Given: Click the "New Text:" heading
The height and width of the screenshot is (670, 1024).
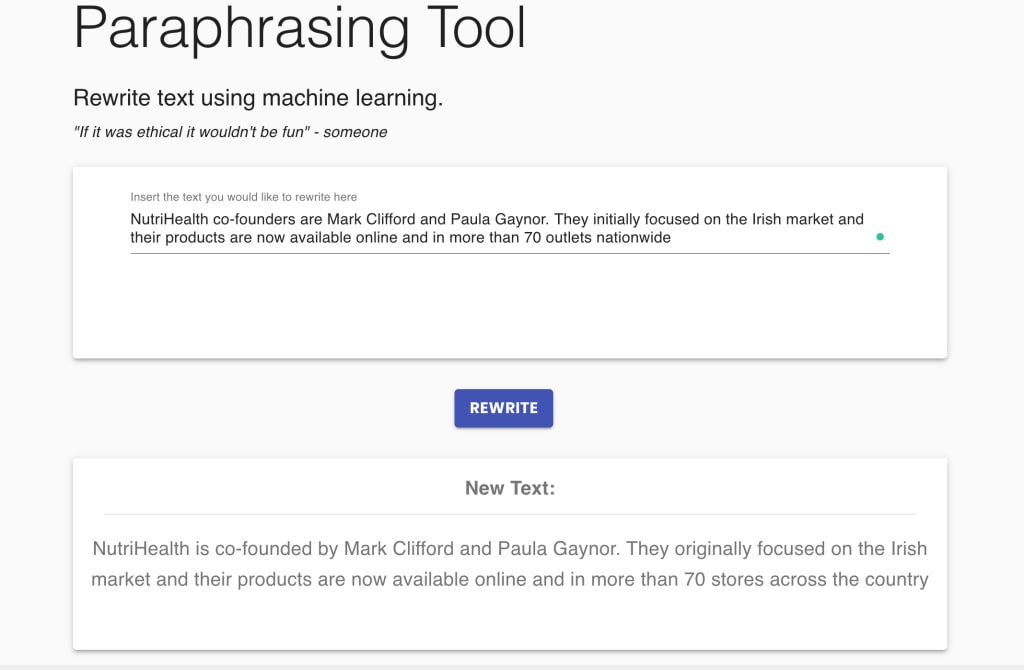Looking at the screenshot, I should click(x=510, y=488).
